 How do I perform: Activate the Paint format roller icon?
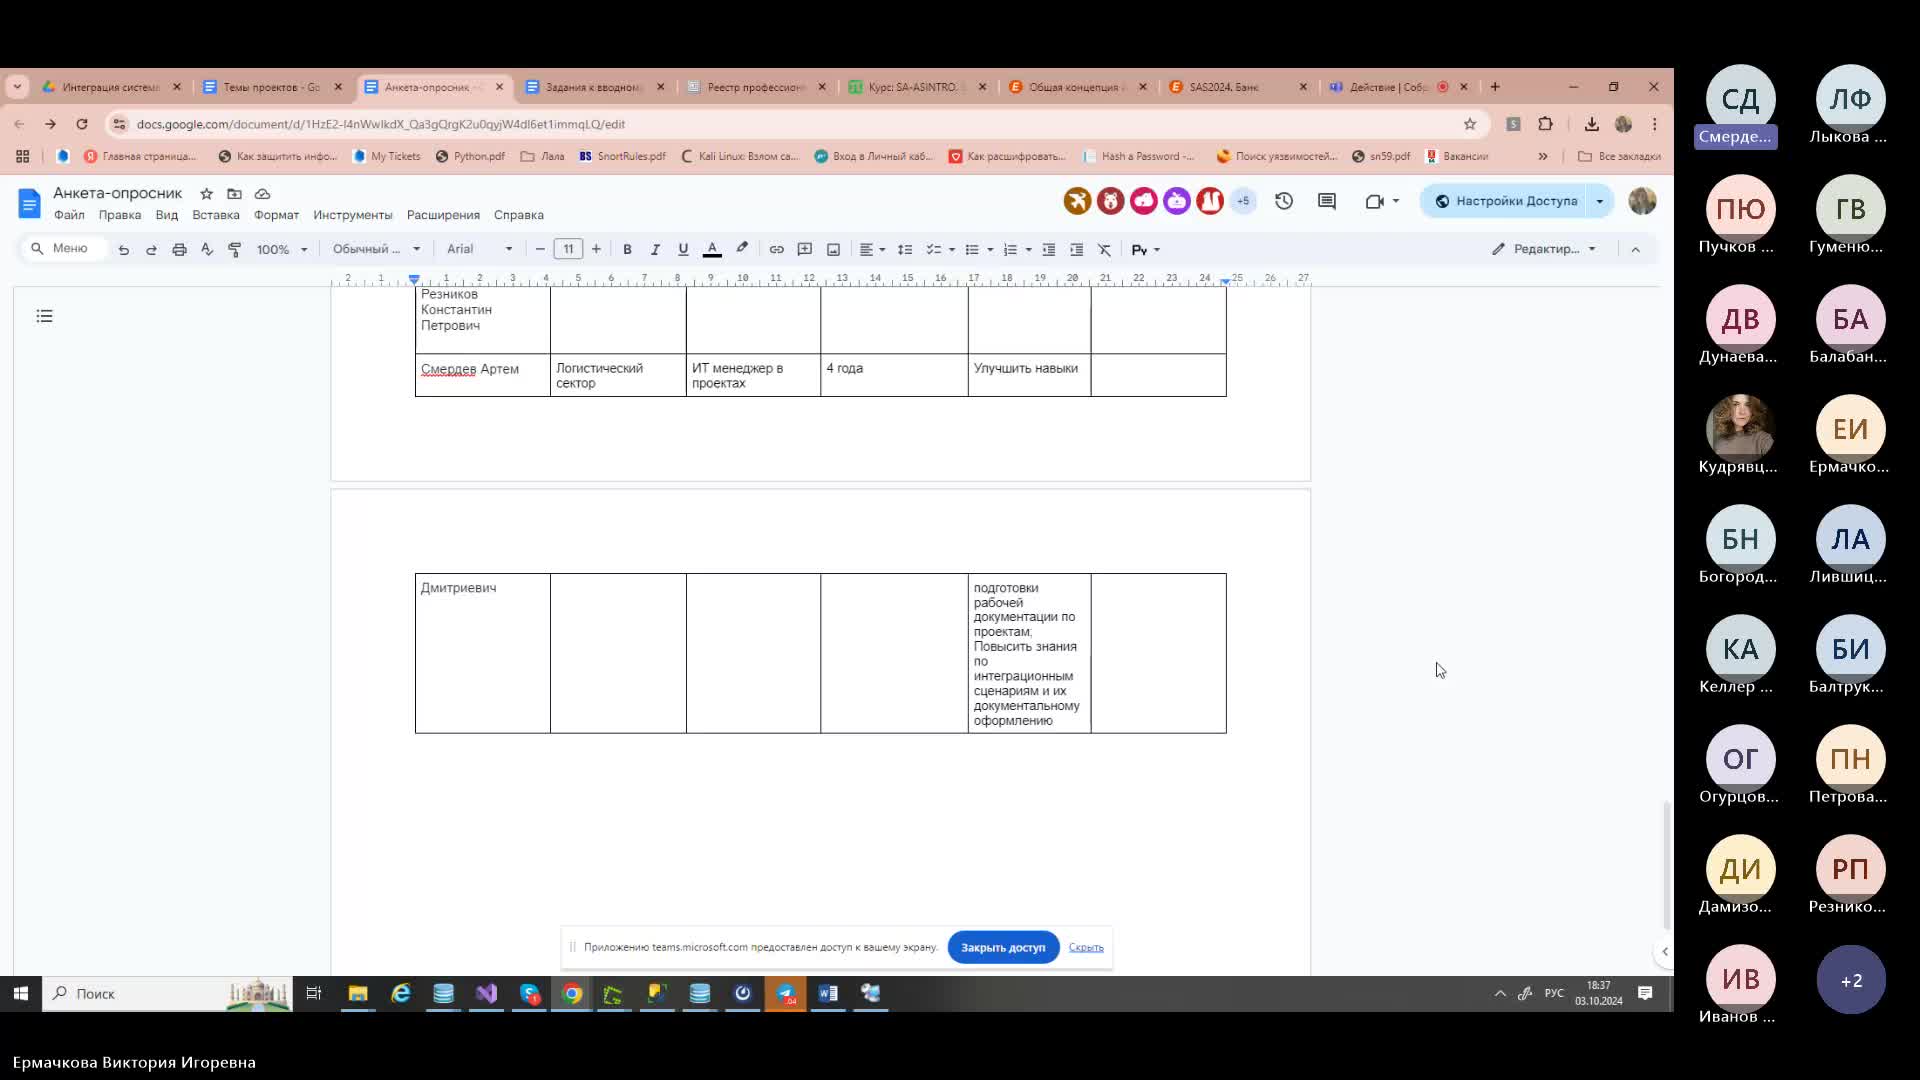235,250
